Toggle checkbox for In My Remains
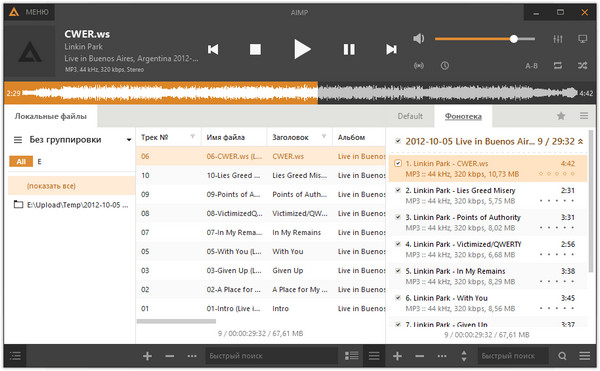Viewport: 600px width, 371px height. pos(398,271)
